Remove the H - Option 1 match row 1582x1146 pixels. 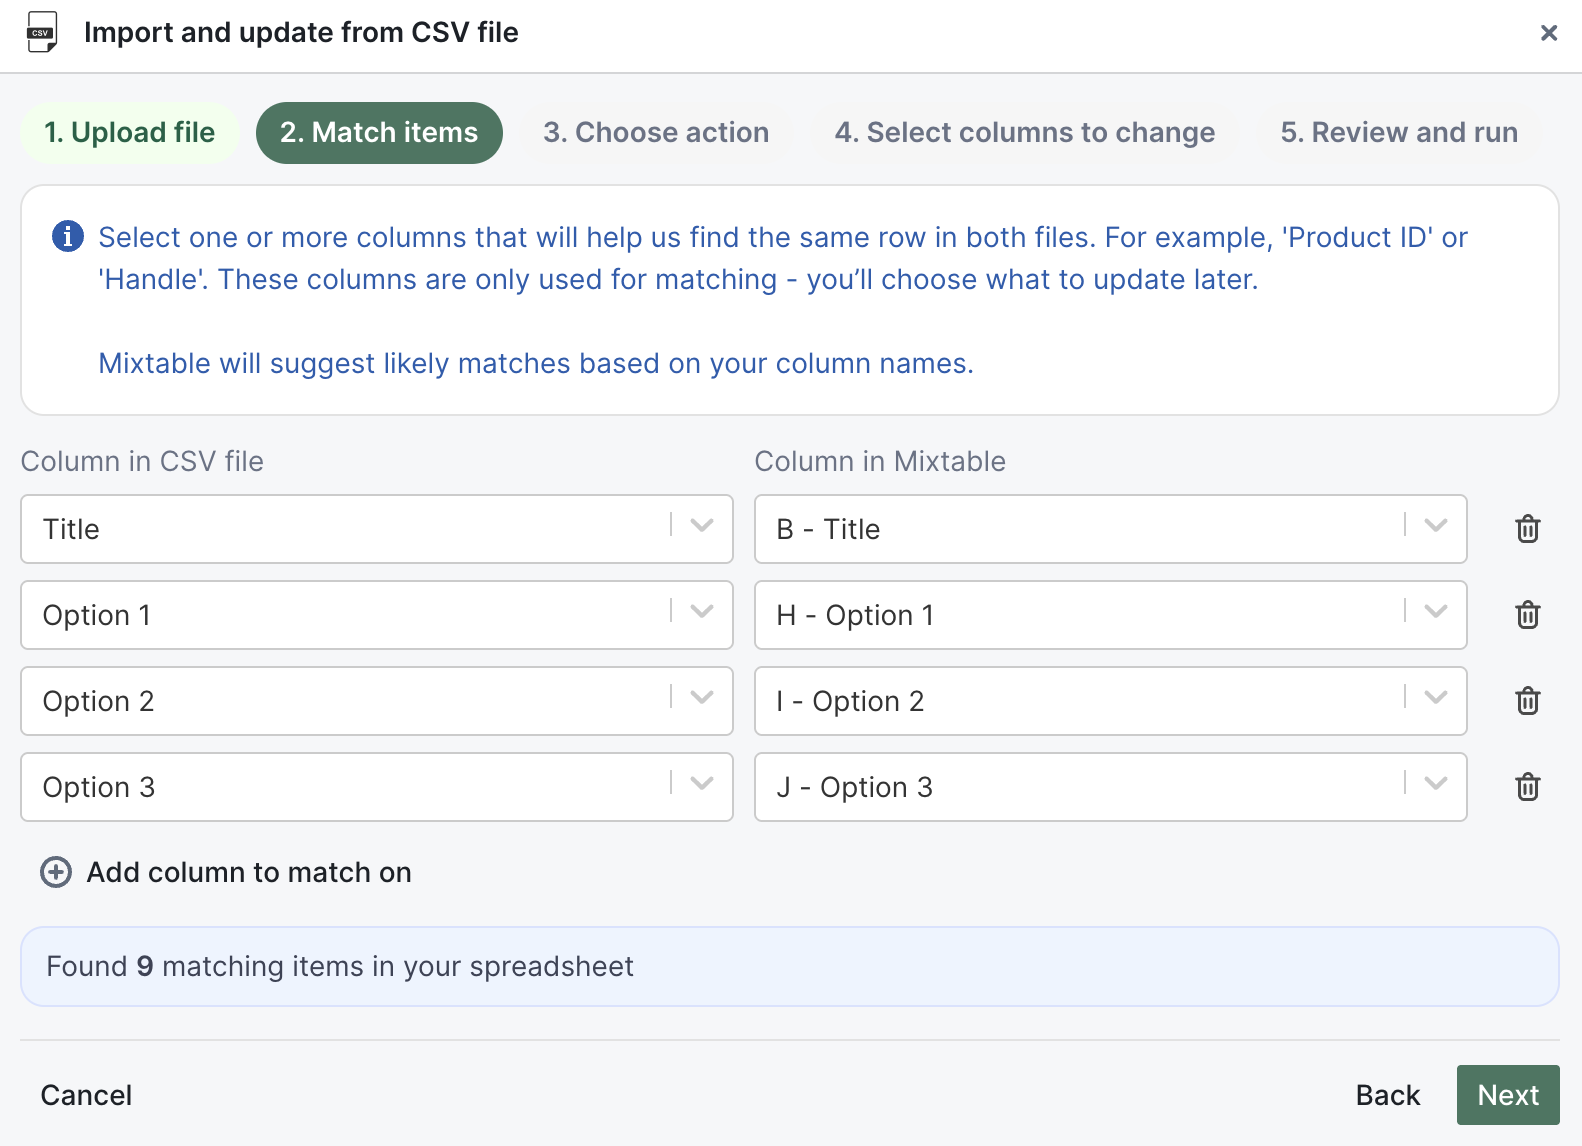point(1527,615)
